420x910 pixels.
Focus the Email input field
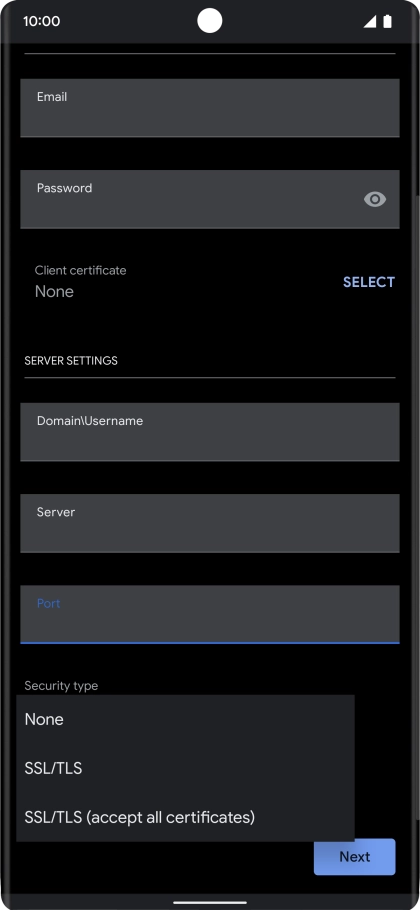click(x=210, y=108)
